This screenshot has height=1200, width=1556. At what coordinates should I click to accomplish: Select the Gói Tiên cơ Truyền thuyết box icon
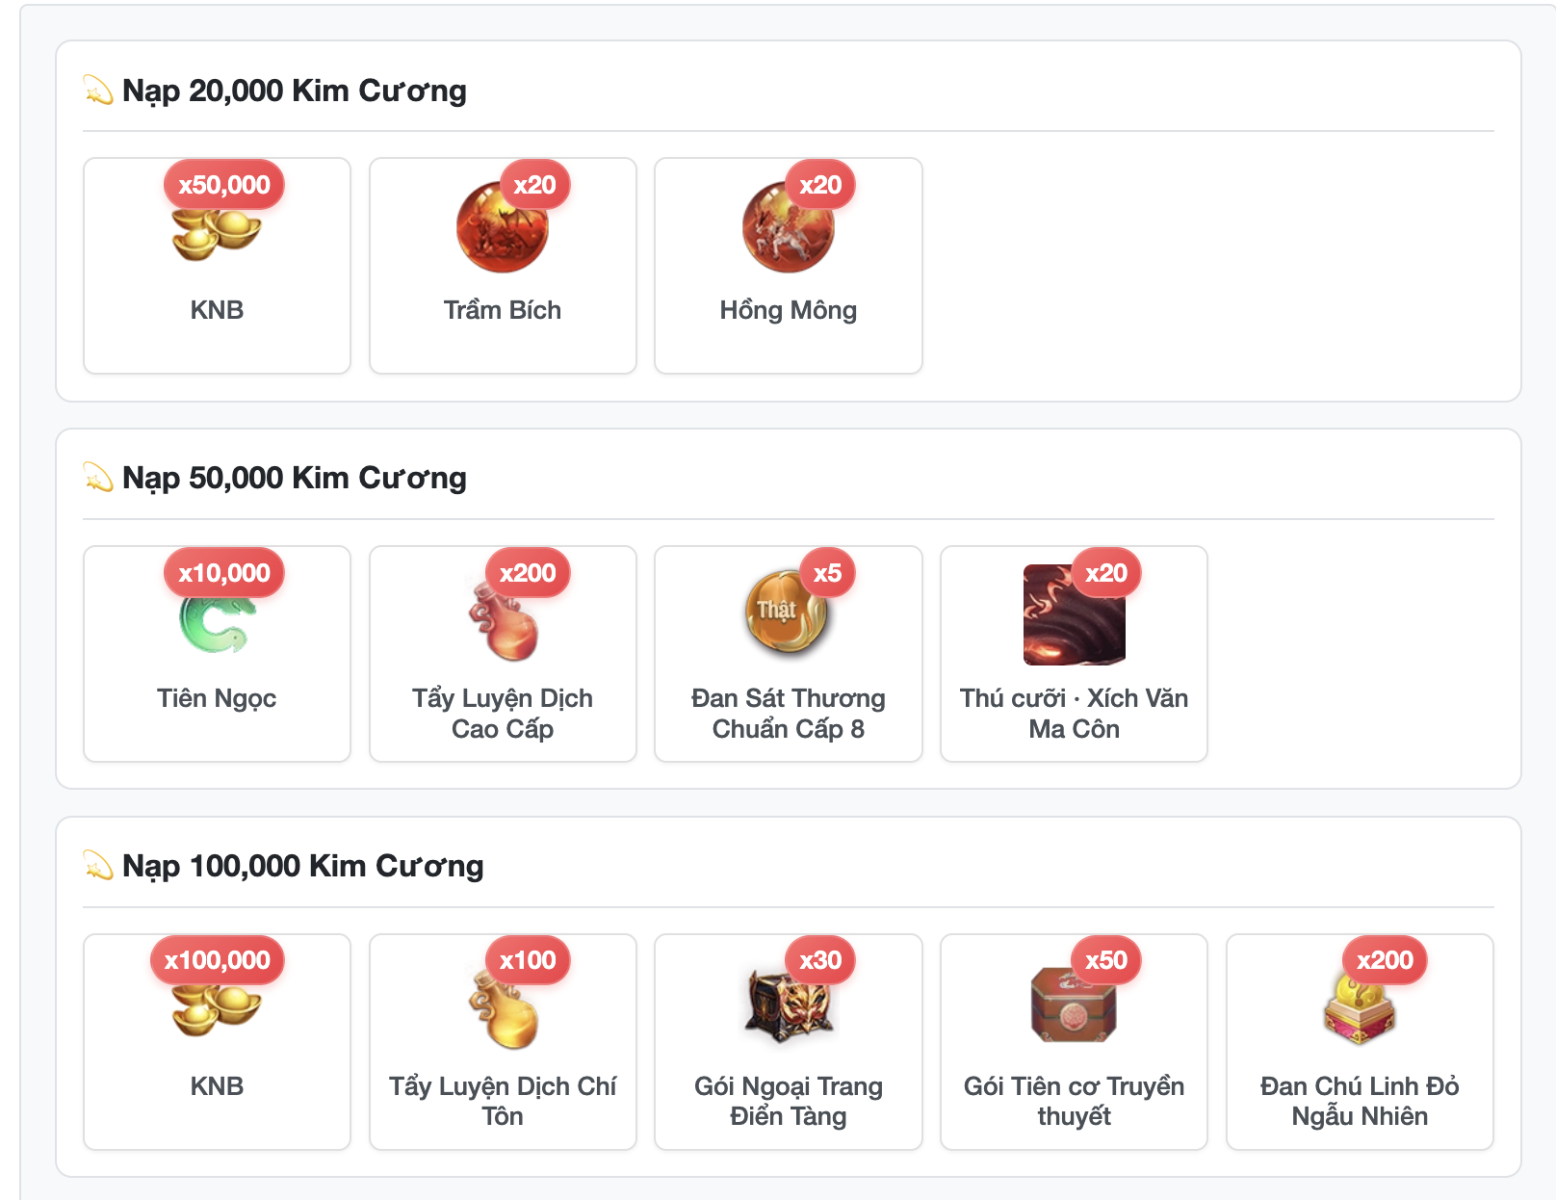[x=1074, y=1004]
